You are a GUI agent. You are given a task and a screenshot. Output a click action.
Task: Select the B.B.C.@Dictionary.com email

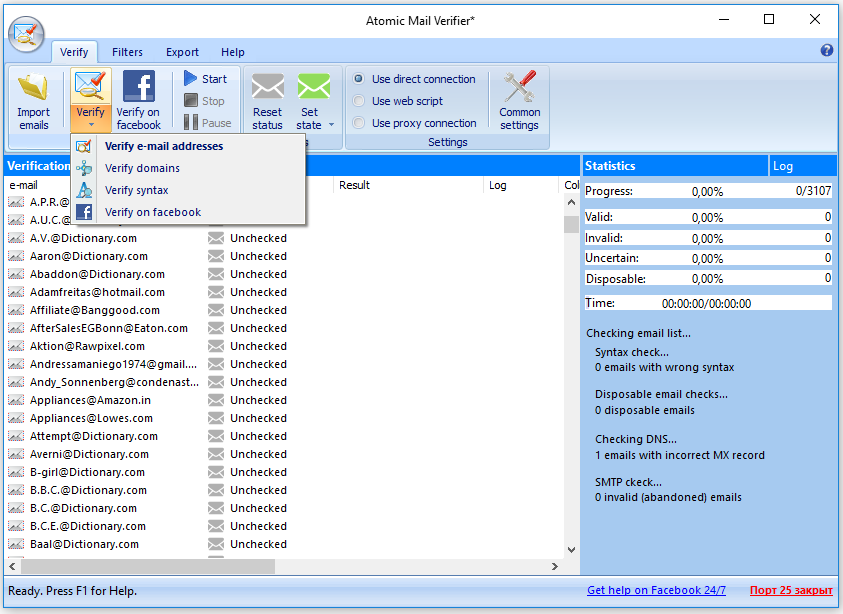(x=88, y=490)
